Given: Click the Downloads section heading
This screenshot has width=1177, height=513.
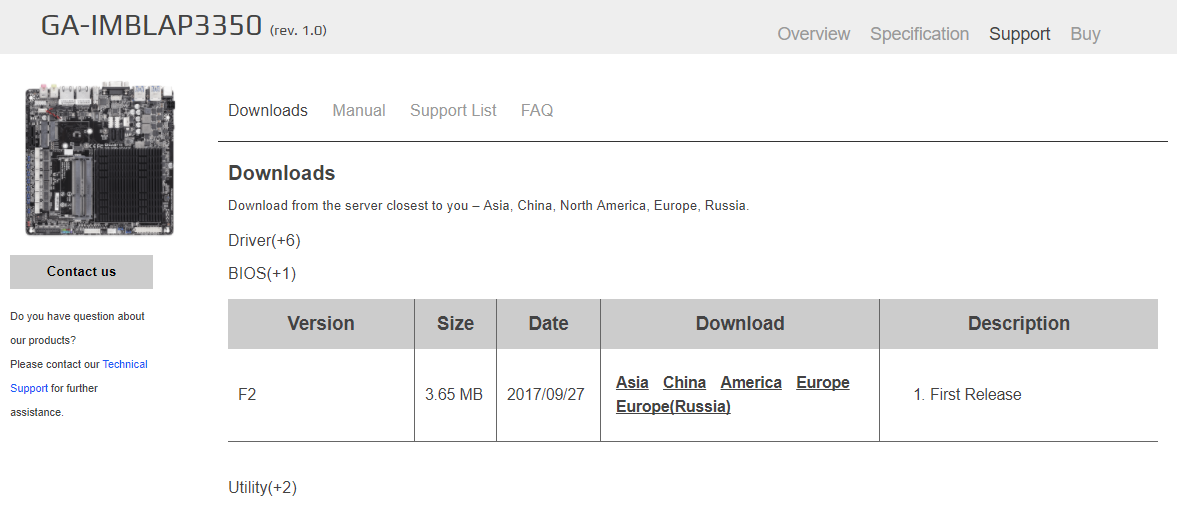Looking at the screenshot, I should click(281, 174).
